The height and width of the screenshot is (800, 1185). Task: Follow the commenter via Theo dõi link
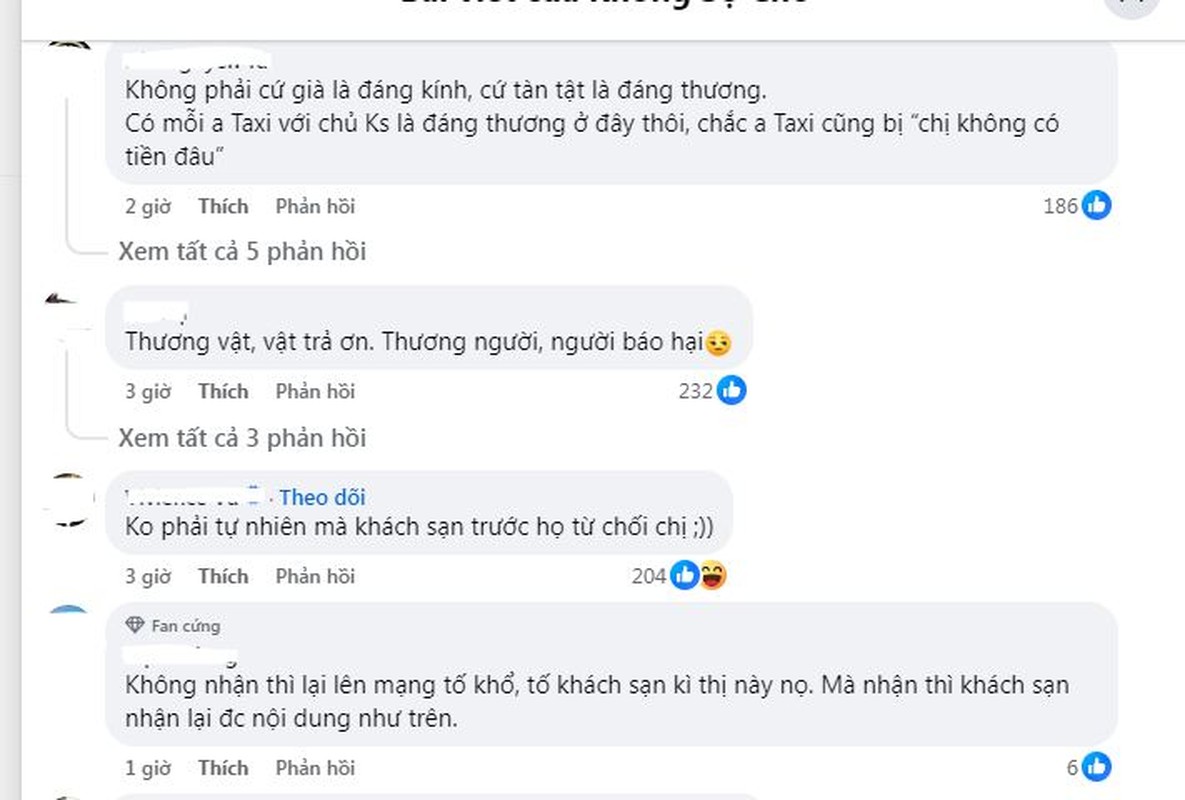pos(323,497)
